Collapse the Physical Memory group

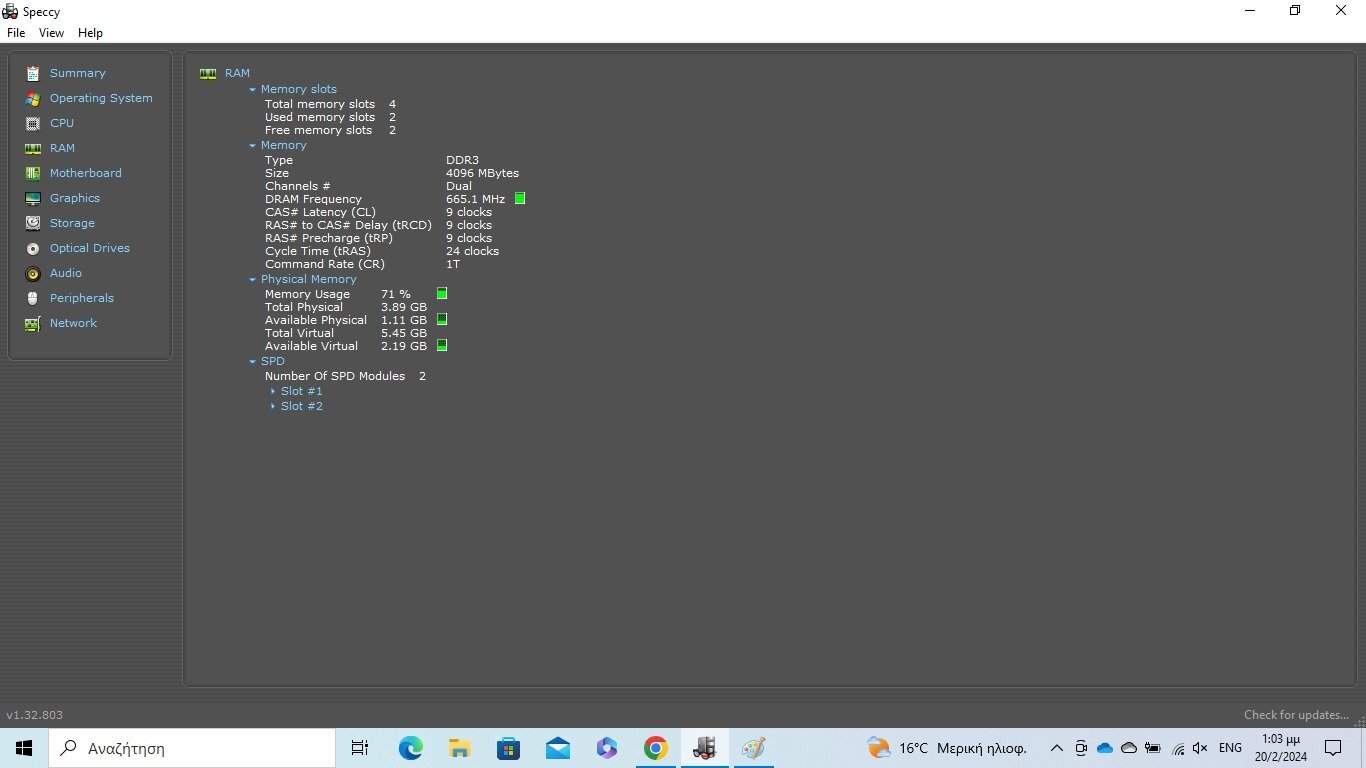(x=253, y=279)
